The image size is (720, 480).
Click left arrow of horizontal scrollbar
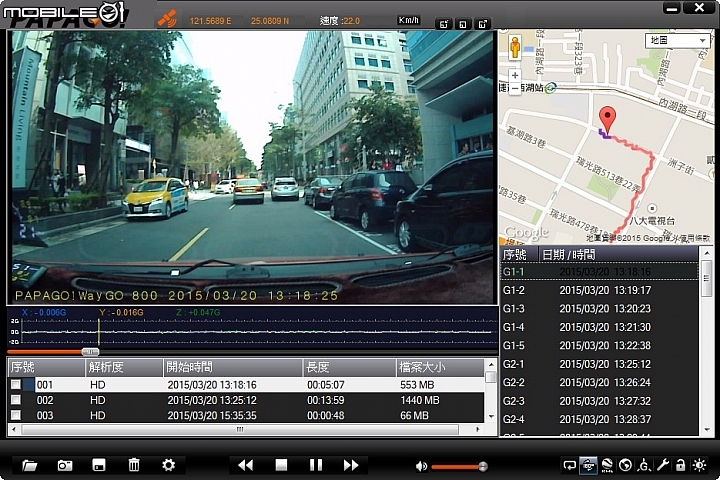tap(14, 429)
